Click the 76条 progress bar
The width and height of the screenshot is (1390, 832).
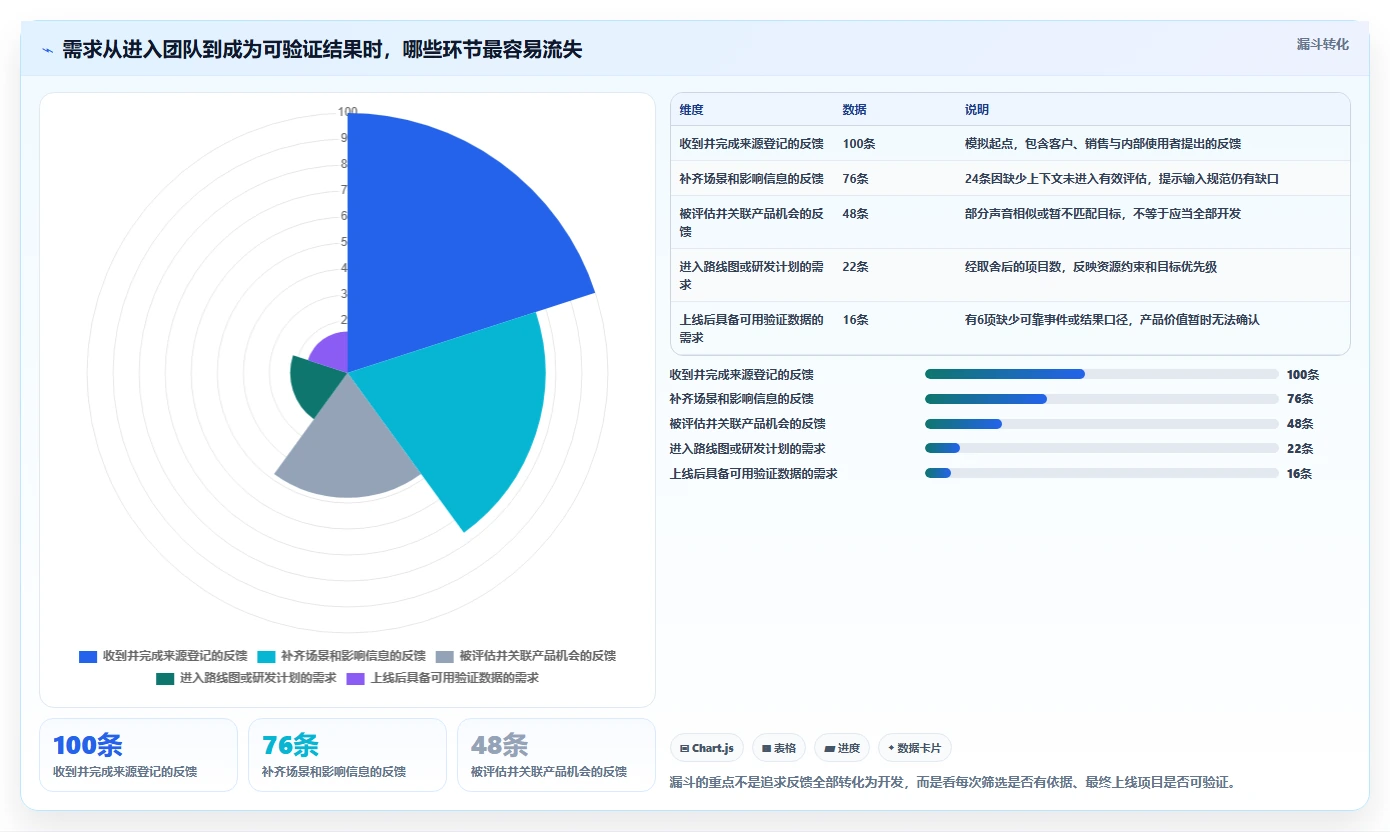(x=1102, y=399)
